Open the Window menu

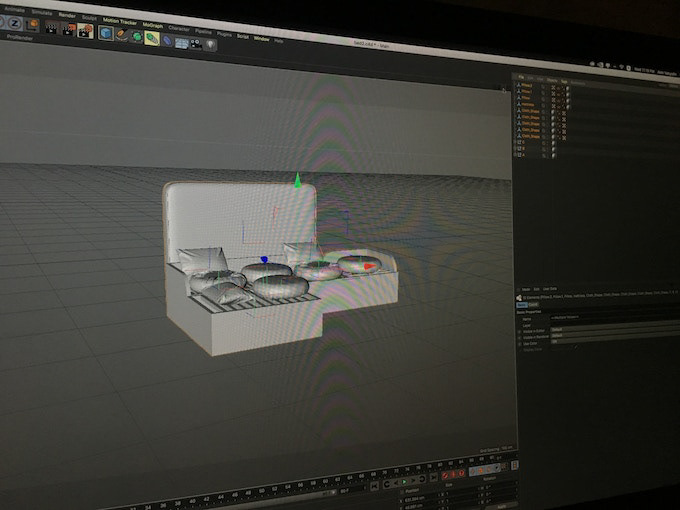point(262,38)
